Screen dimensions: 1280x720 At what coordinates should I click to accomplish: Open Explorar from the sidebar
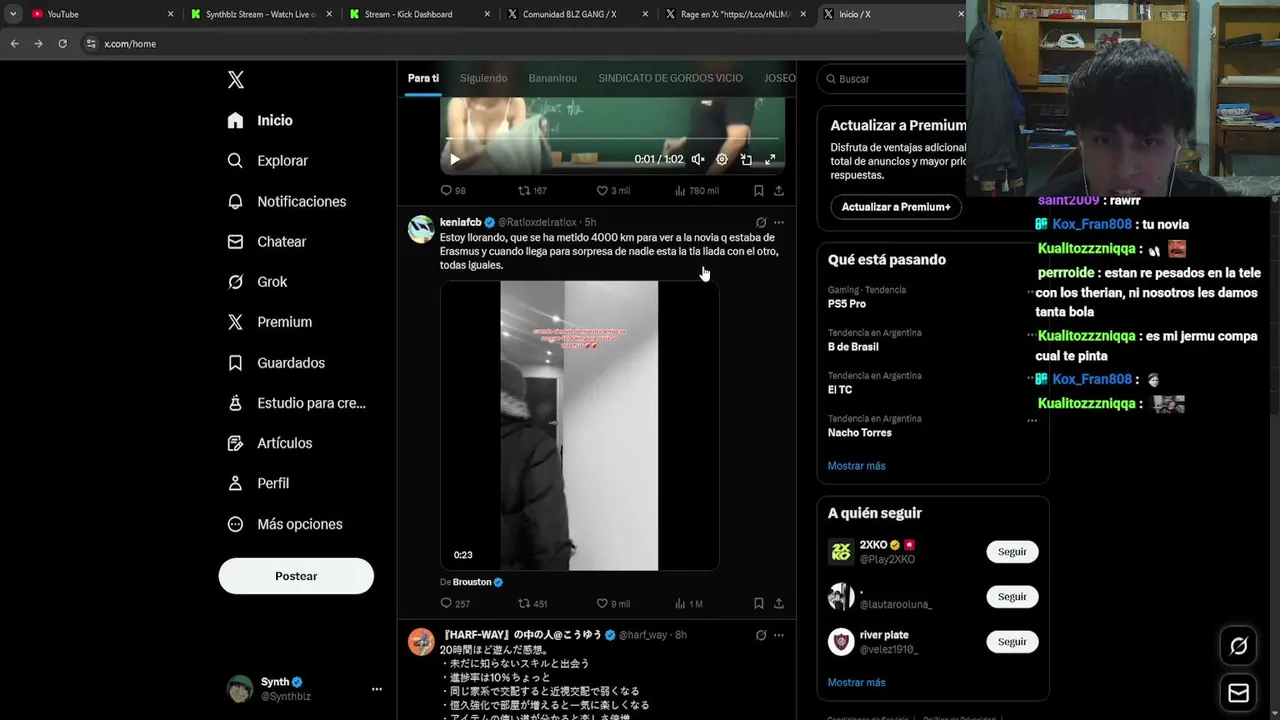267,161
